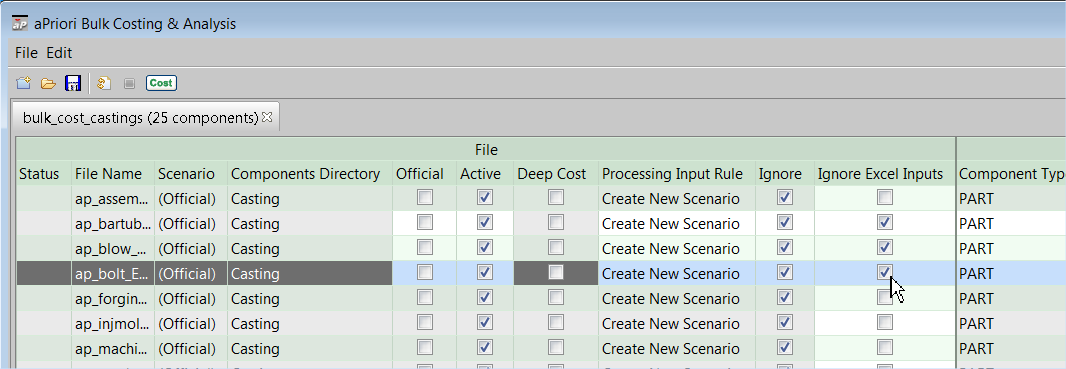Open the File menu

click(x=27, y=52)
